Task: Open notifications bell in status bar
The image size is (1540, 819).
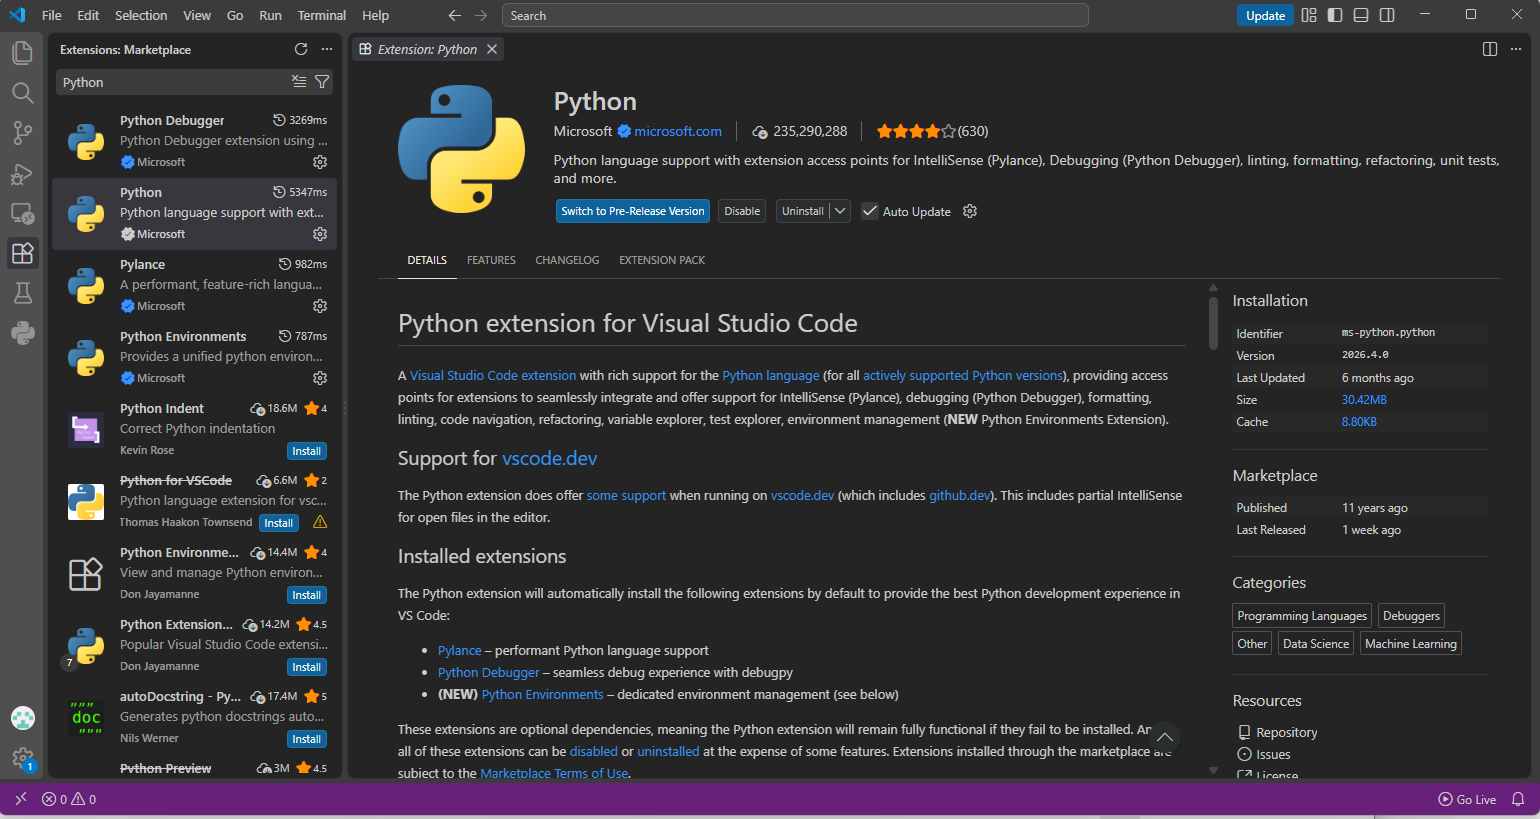Action: [1518, 799]
